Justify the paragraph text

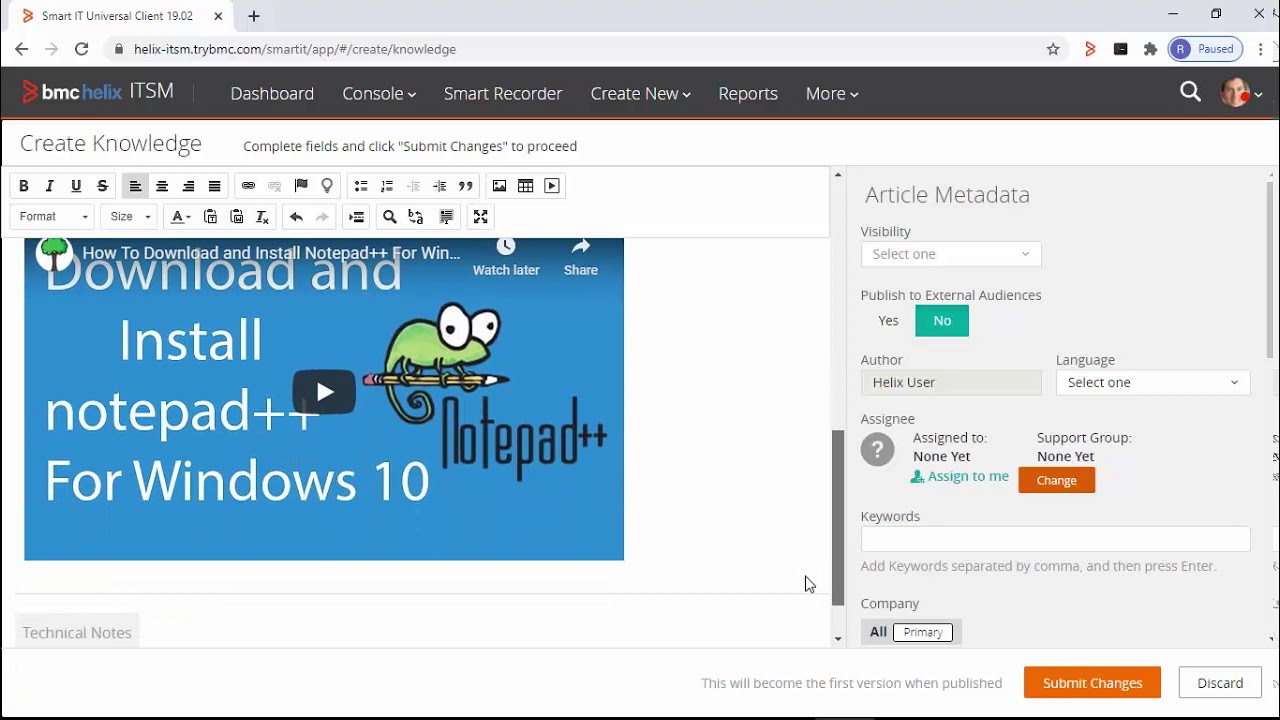coord(214,186)
